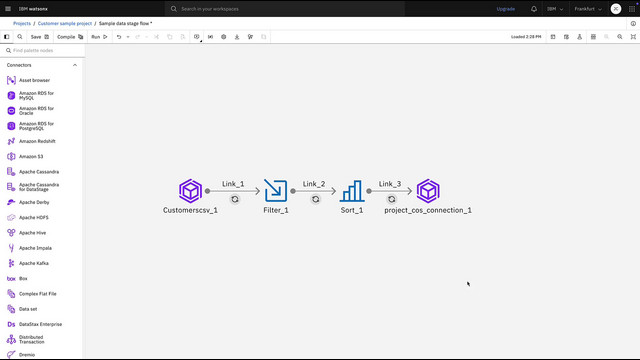The width and height of the screenshot is (640, 360).
Task: Select the Customerscsv_1 source node
Action: [190, 191]
